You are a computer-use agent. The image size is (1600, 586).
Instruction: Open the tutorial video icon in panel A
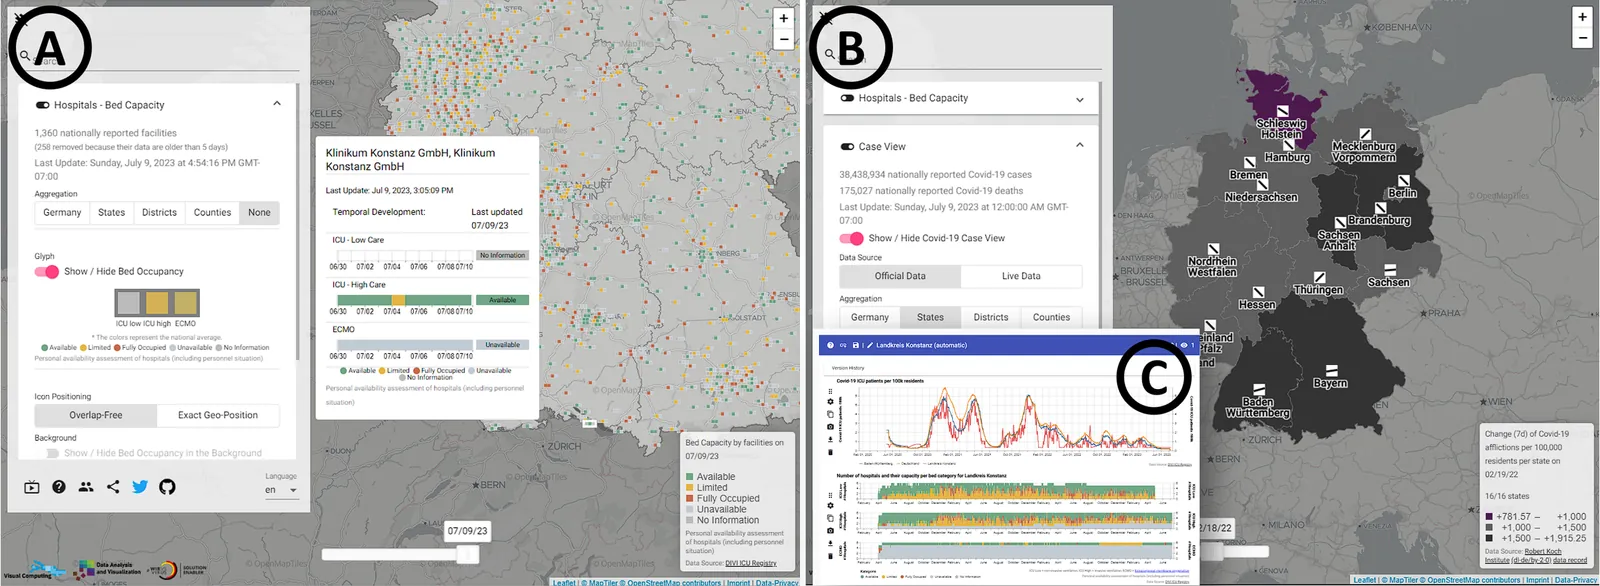[32, 487]
